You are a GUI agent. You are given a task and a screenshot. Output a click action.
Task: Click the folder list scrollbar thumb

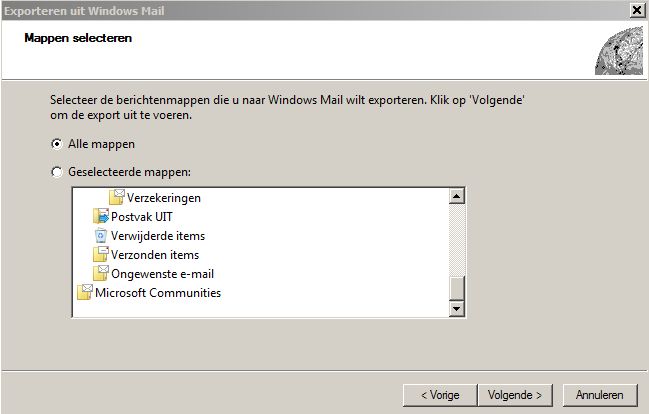pyautogui.click(x=457, y=287)
